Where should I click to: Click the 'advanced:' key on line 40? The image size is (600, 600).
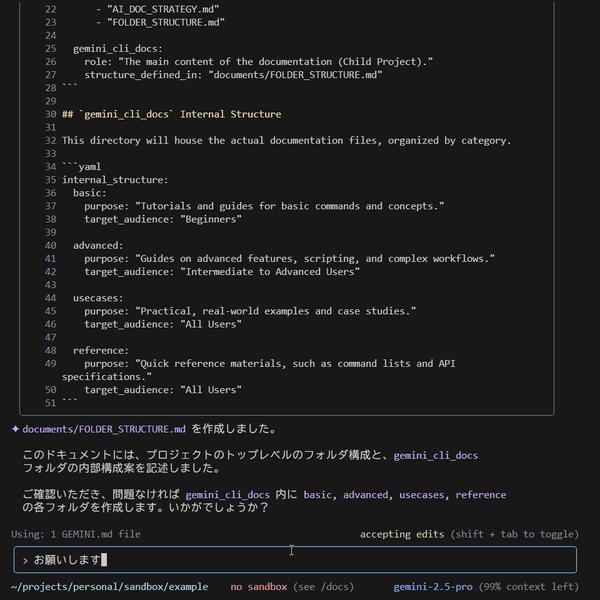[x=98, y=245]
